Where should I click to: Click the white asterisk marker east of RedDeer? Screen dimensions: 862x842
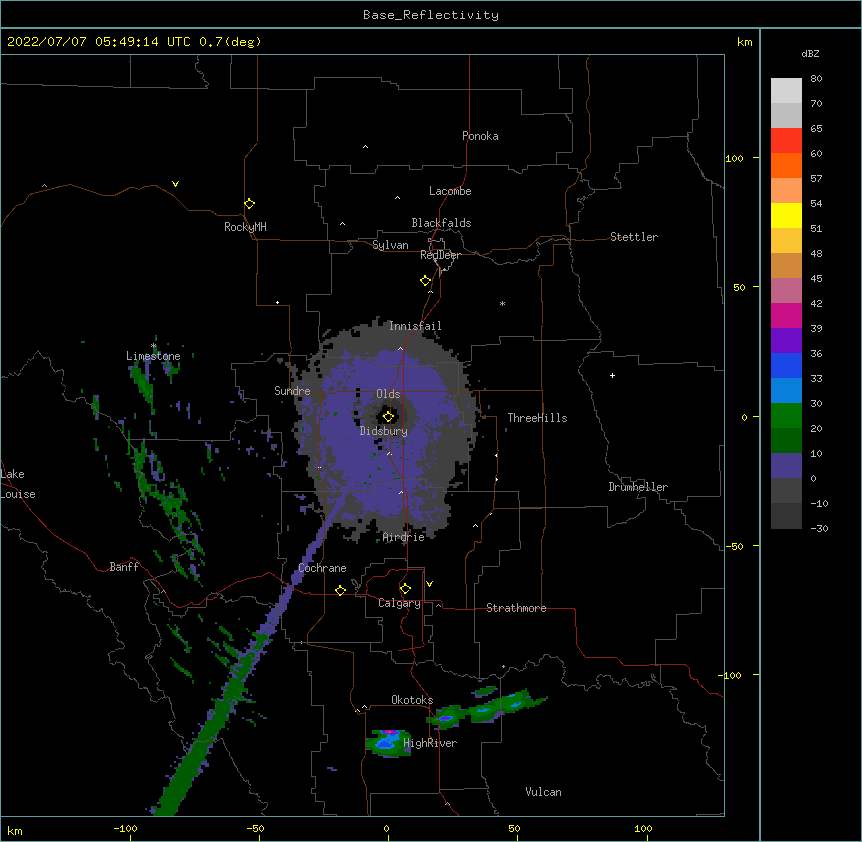502,303
